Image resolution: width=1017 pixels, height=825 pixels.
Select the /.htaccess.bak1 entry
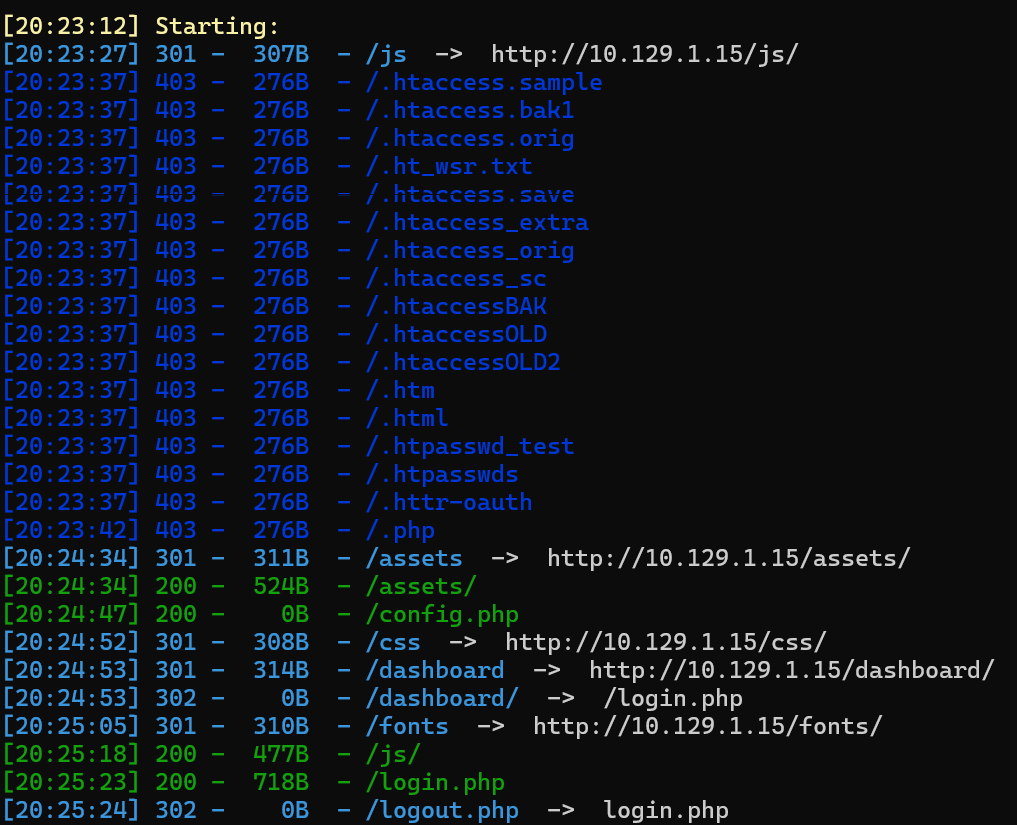pos(470,110)
